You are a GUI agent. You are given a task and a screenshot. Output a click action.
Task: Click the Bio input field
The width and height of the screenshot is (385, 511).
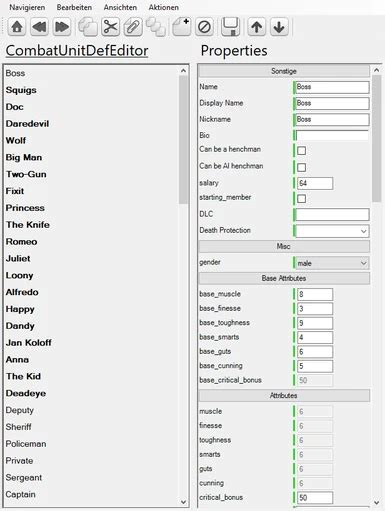[332, 135]
